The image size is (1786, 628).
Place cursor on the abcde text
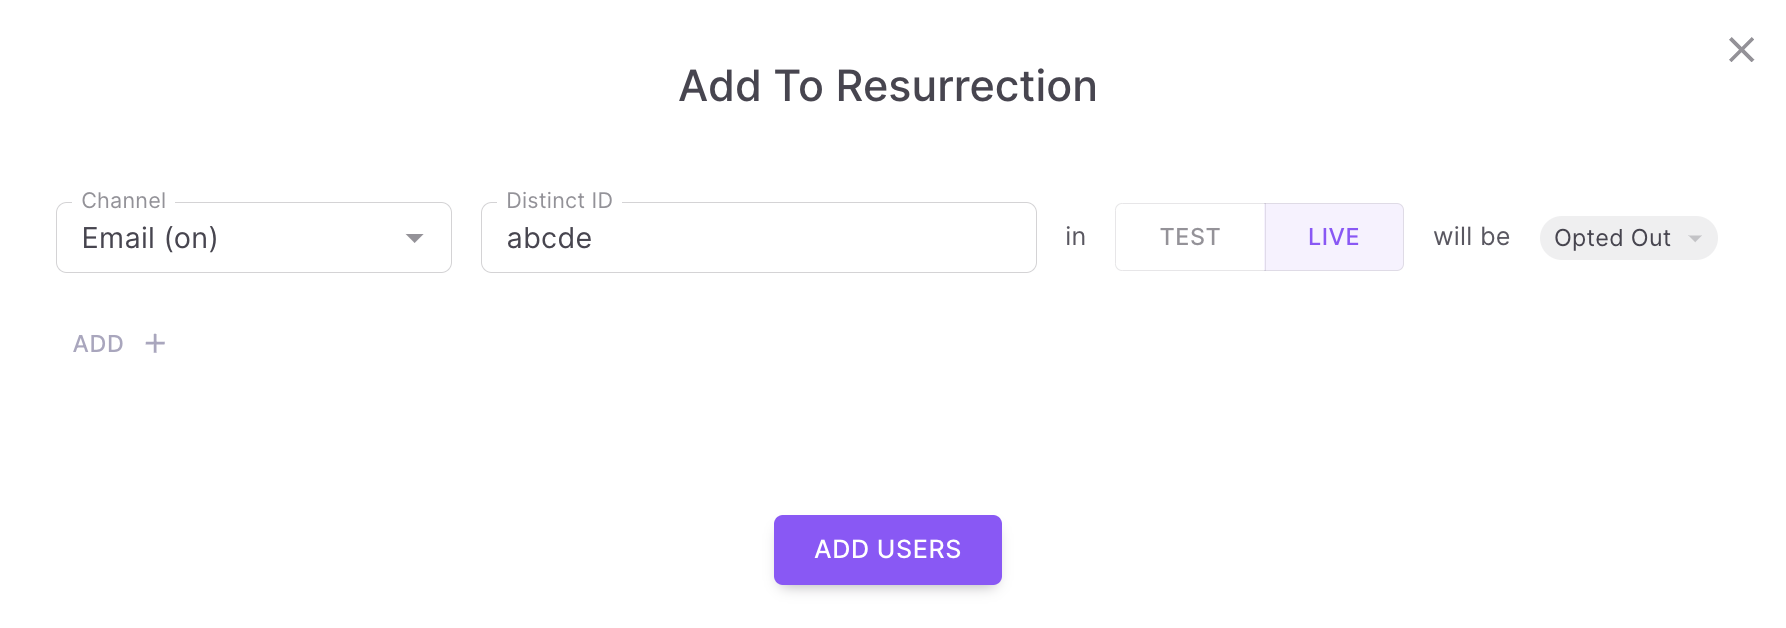point(549,238)
